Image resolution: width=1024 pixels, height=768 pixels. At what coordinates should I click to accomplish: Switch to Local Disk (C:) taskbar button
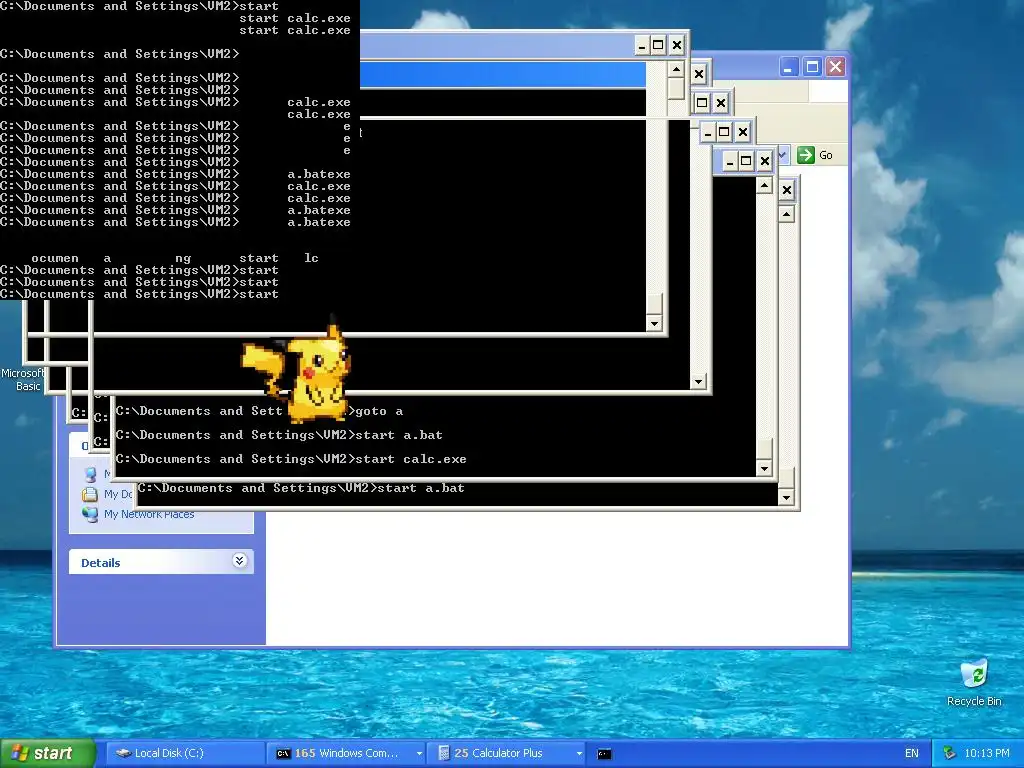pos(185,753)
